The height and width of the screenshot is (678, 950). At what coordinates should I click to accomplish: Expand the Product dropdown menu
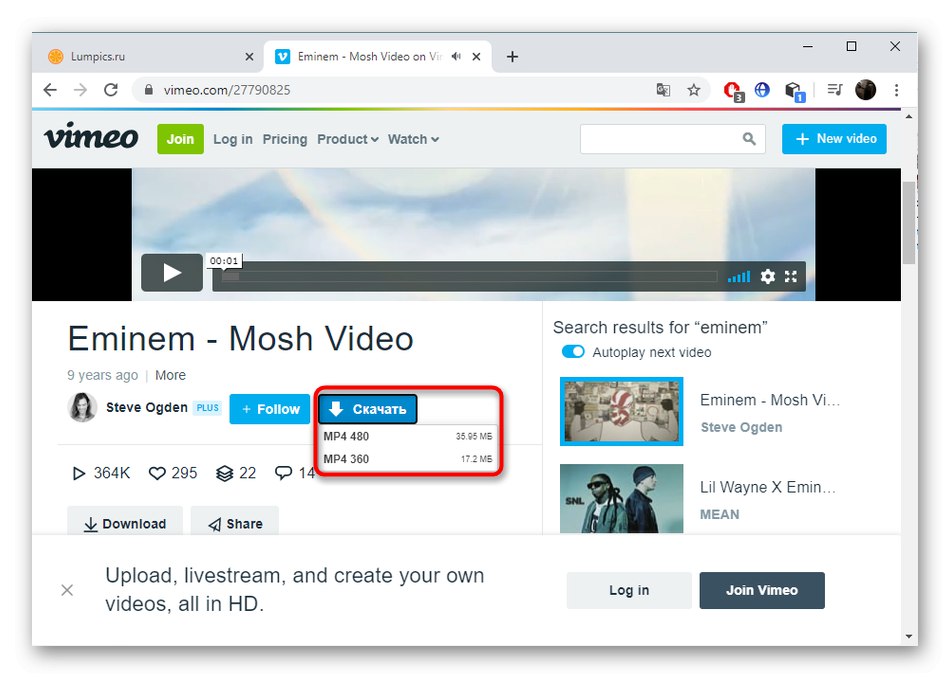pyautogui.click(x=348, y=139)
